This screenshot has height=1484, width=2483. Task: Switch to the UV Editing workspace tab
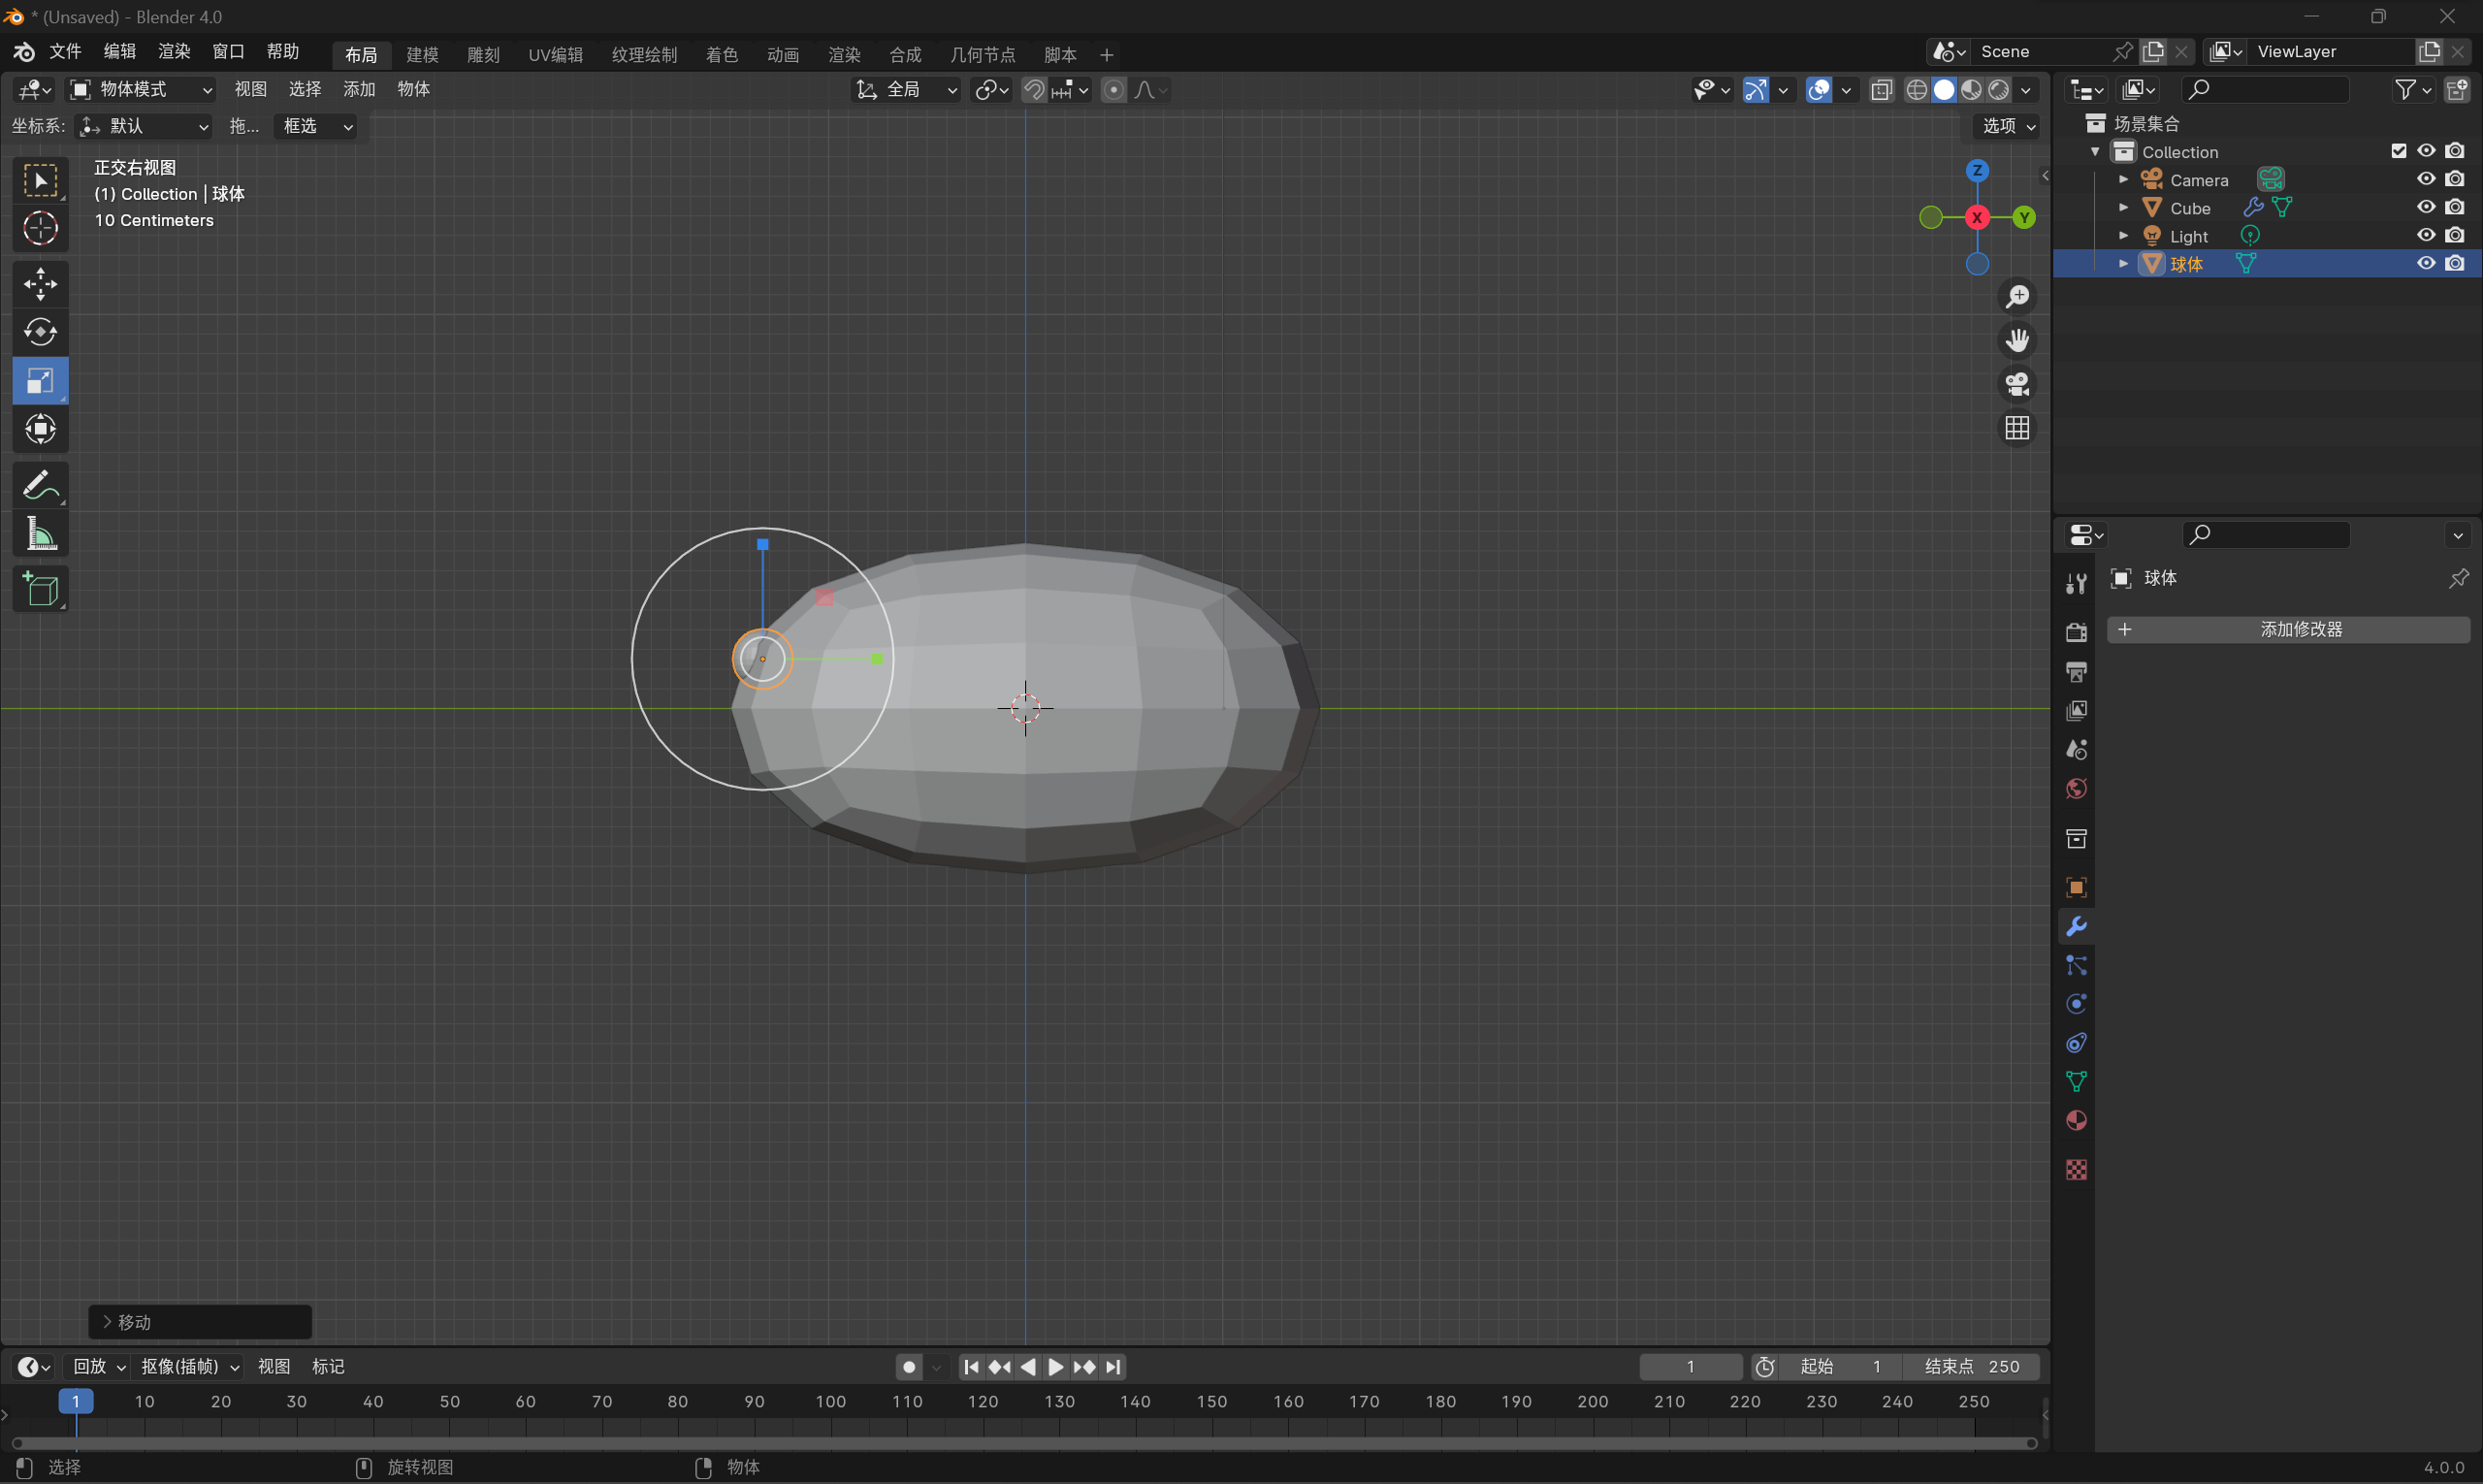[x=555, y=55]
